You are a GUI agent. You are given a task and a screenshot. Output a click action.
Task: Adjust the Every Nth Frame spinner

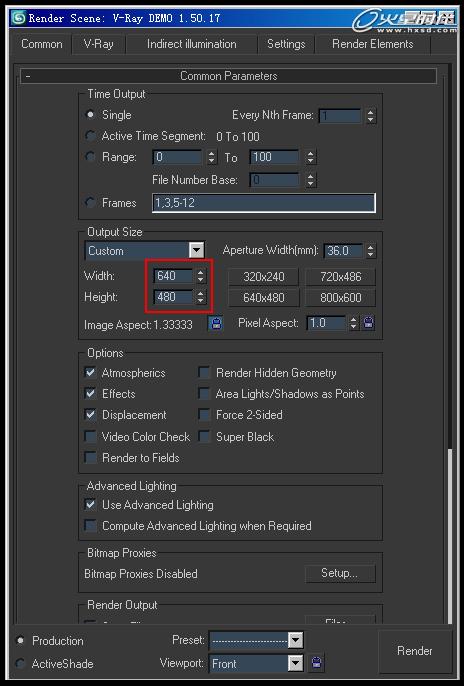point(370,116)
